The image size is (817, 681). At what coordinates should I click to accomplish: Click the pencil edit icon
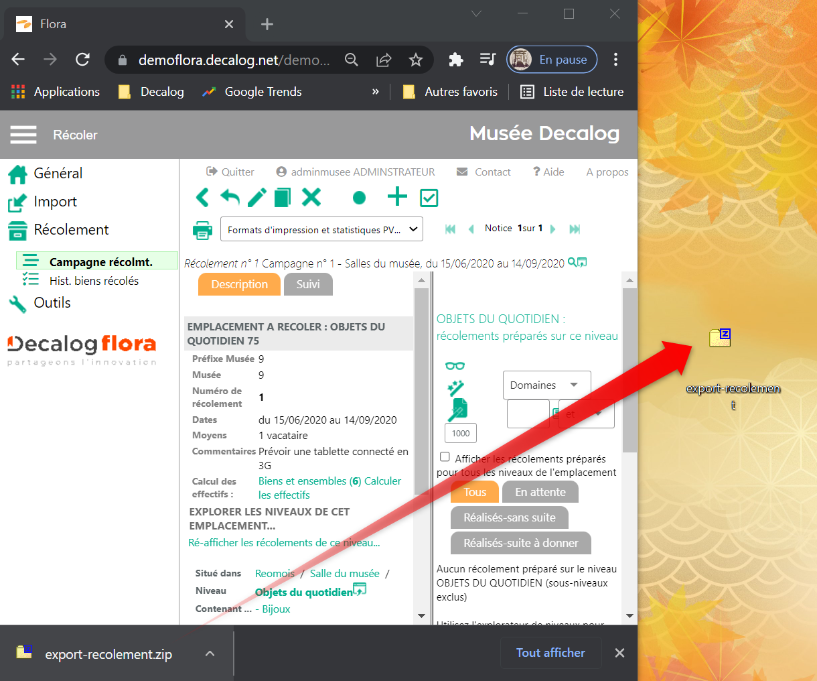pyautogui.click(x=257, y=197)
